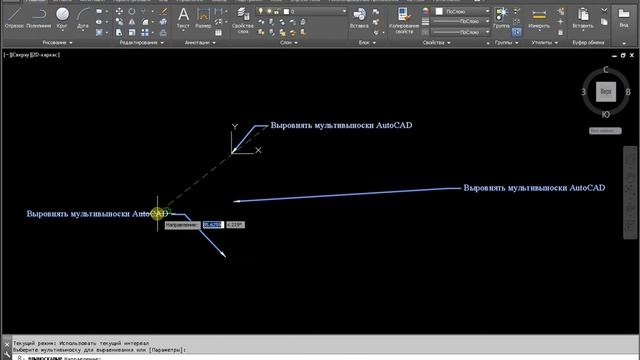Screen dimensions: 640x360
Task: Expand the Рисование panel
Action: point(57,42)
